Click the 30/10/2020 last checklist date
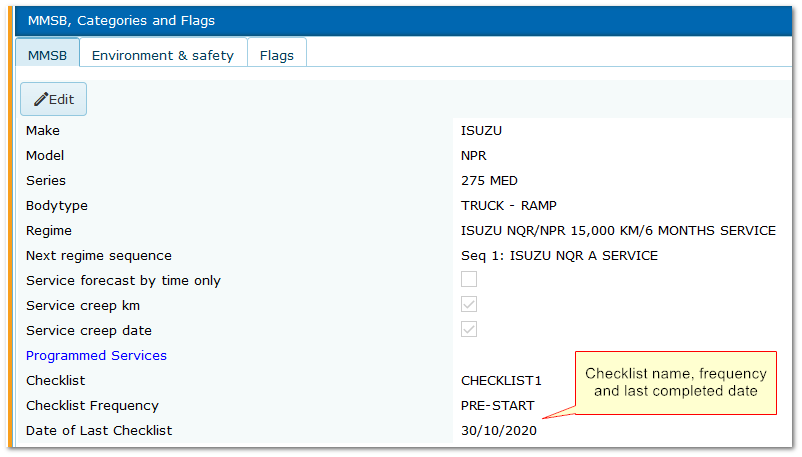802x457 pixels. click(498, 431)
